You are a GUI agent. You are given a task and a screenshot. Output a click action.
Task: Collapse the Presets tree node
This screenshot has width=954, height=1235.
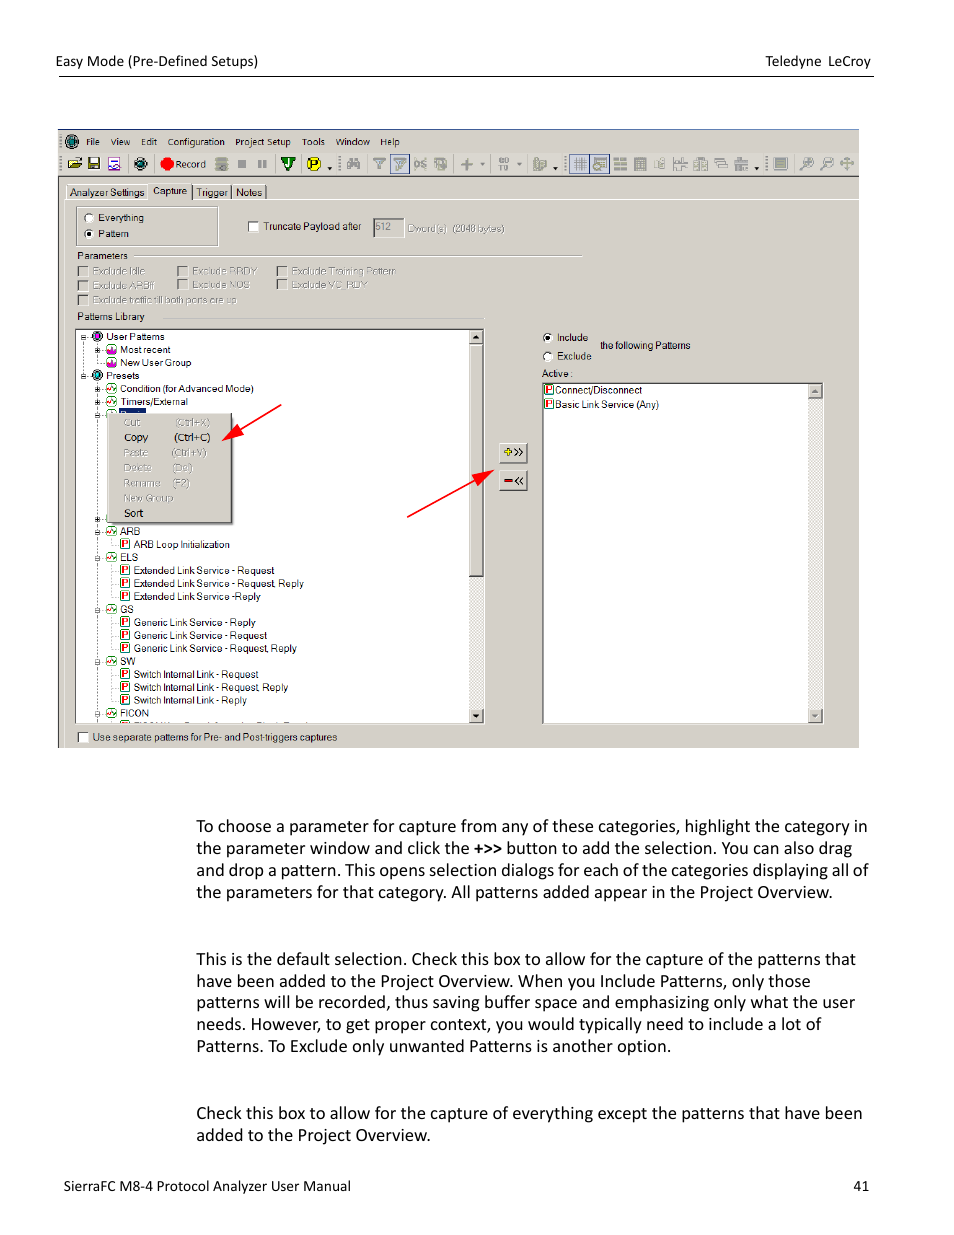pos(84,376)
